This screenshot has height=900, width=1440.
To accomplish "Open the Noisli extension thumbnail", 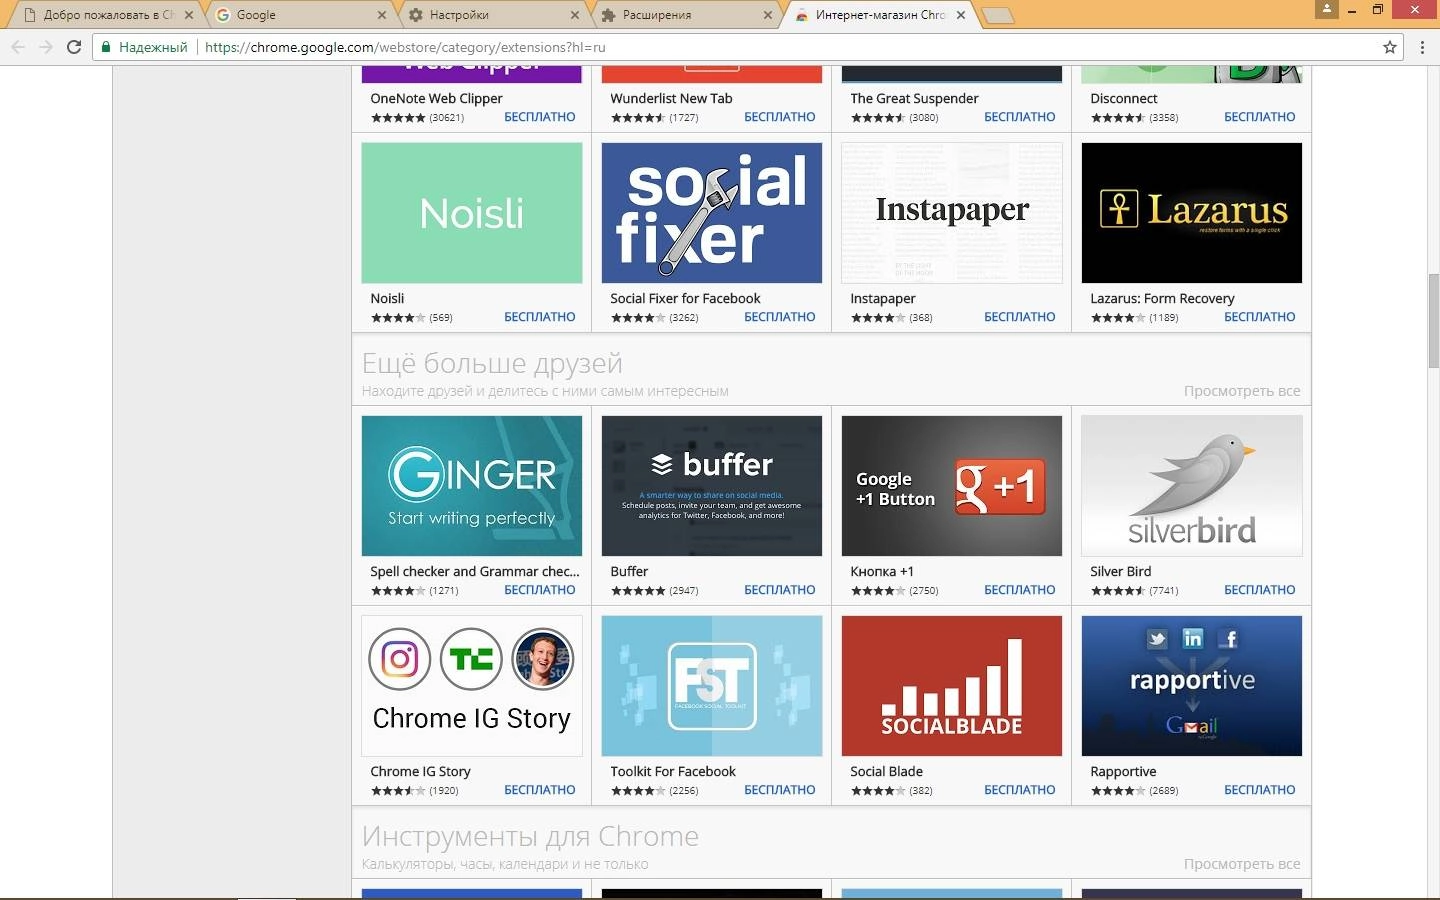I will [x=472, y=213].
